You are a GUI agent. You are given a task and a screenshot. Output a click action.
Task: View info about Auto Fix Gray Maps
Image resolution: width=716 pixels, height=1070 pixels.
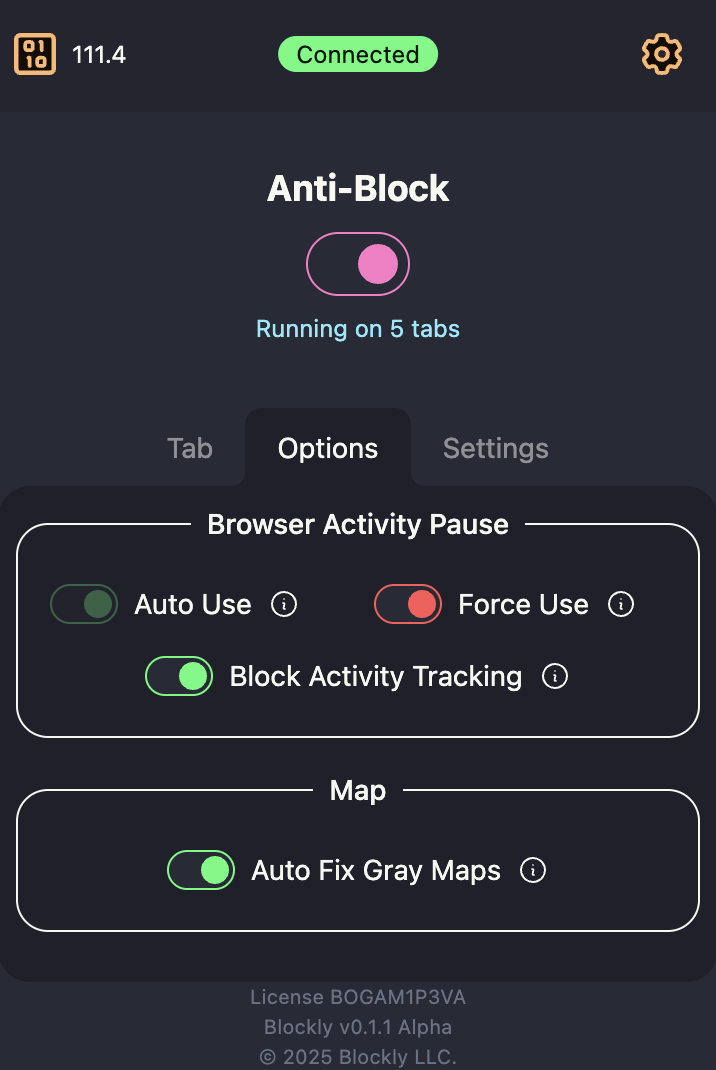(x=533, y=871)
